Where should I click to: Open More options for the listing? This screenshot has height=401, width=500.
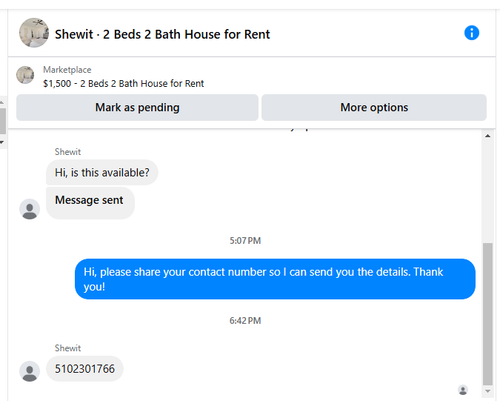coord(374,107)
